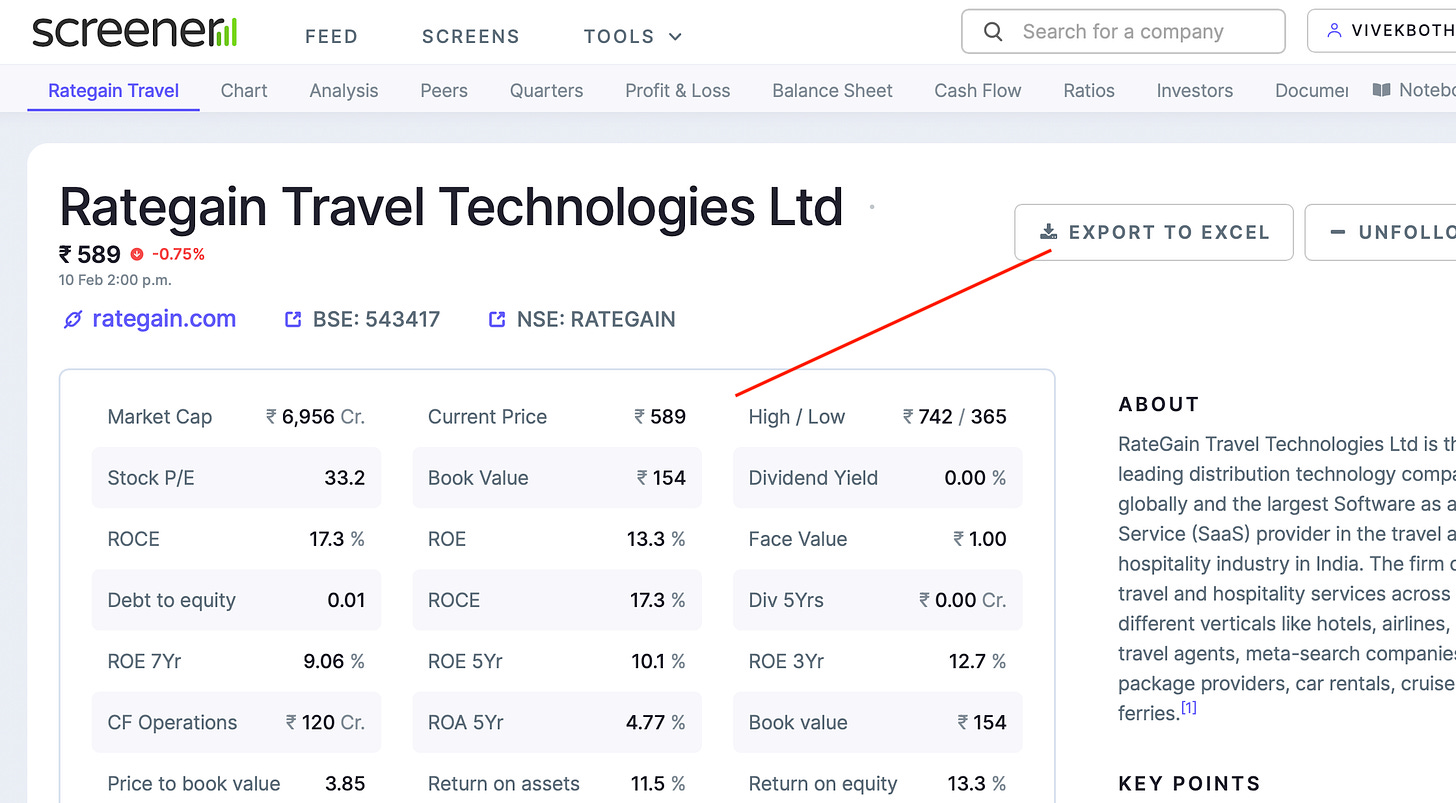Image resolution: width=1456 pixels, height=803 pixels.
Task: Switch to the Peers tab
Action: [444, 90]
